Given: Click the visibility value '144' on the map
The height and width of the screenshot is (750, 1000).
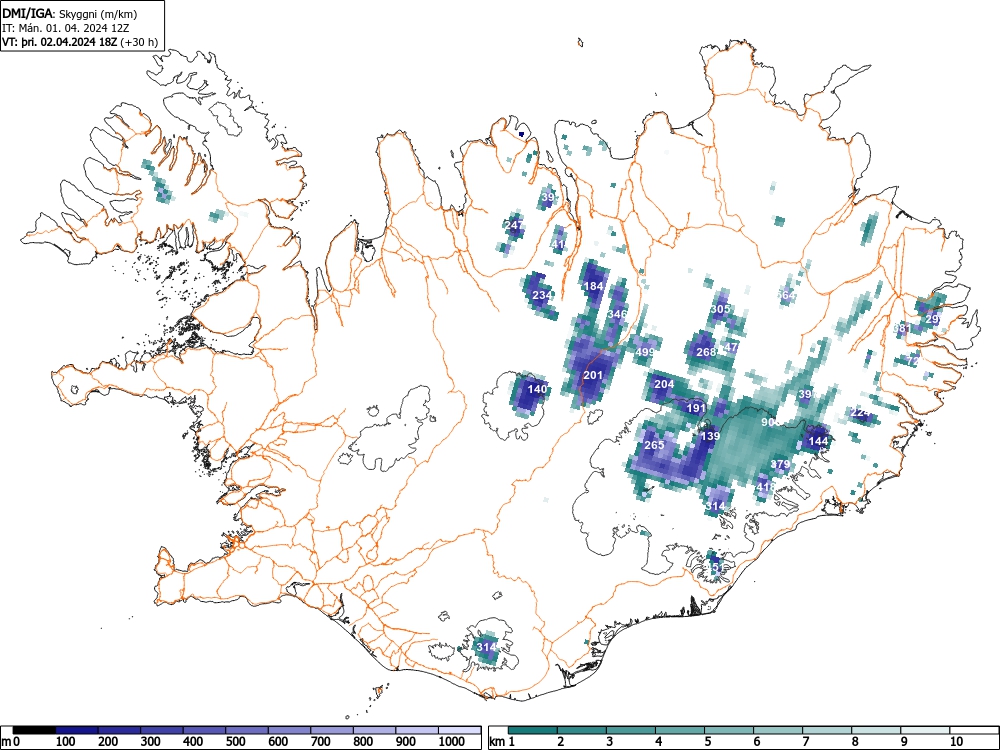Looking at the screenshot, I should [818, 441].
